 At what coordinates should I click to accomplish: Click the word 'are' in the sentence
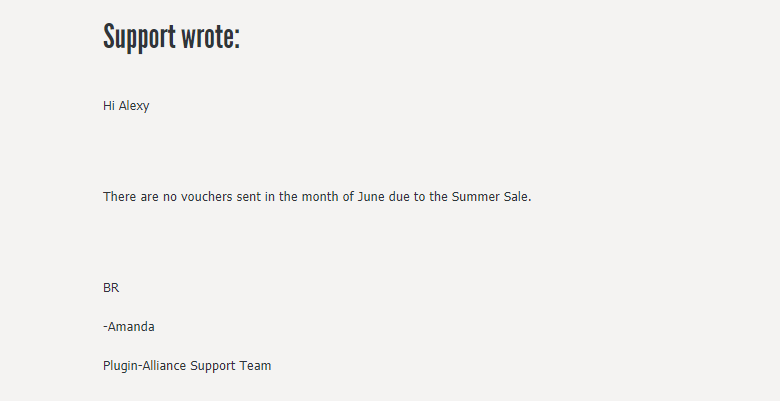[150, 197]
